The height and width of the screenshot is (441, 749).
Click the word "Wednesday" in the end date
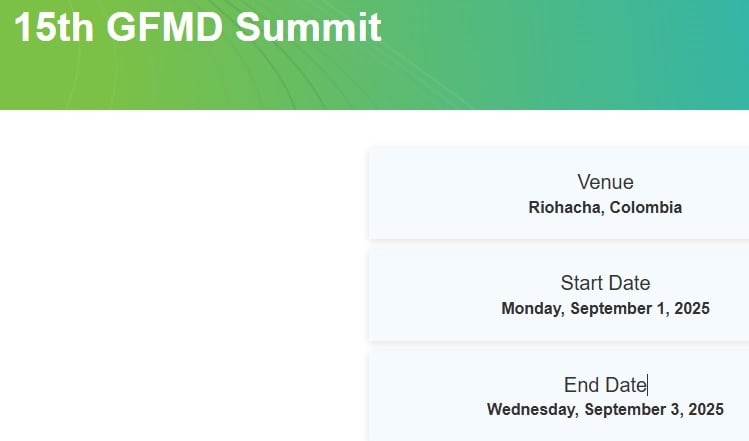click(531, 409)
